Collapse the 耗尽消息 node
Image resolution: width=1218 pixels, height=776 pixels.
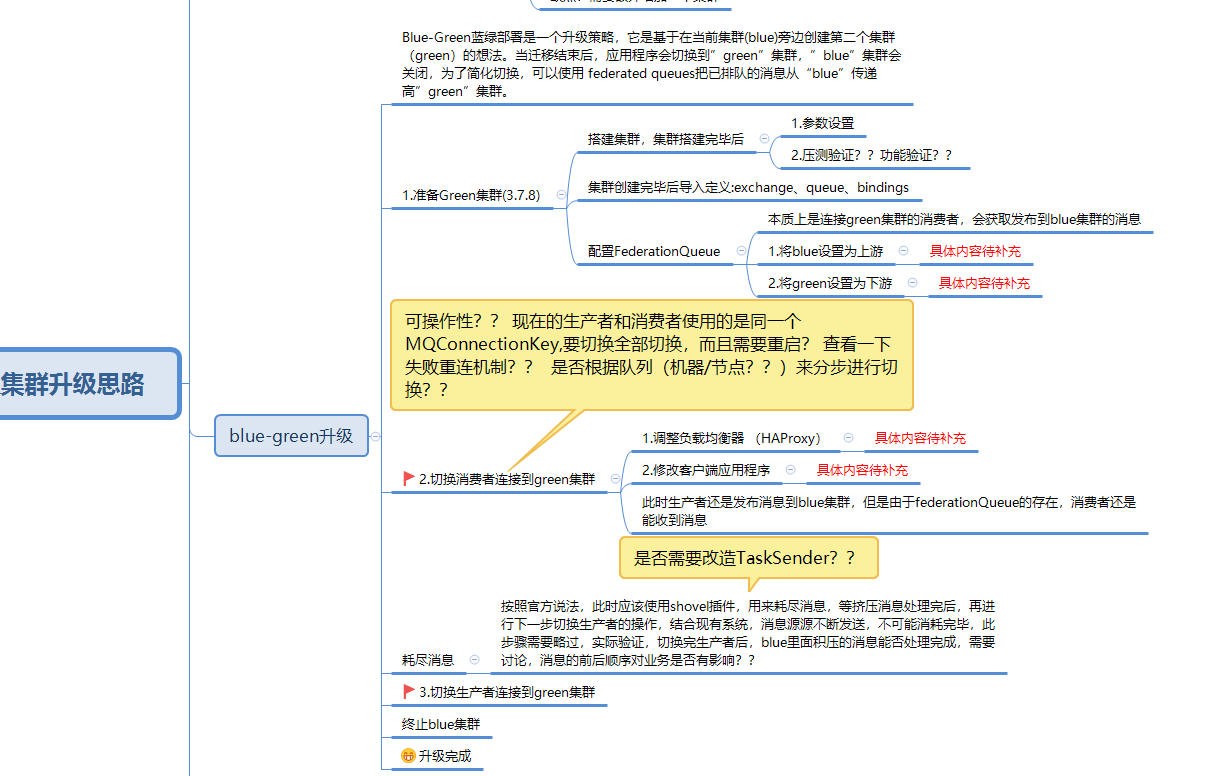[x=474, y=659]
